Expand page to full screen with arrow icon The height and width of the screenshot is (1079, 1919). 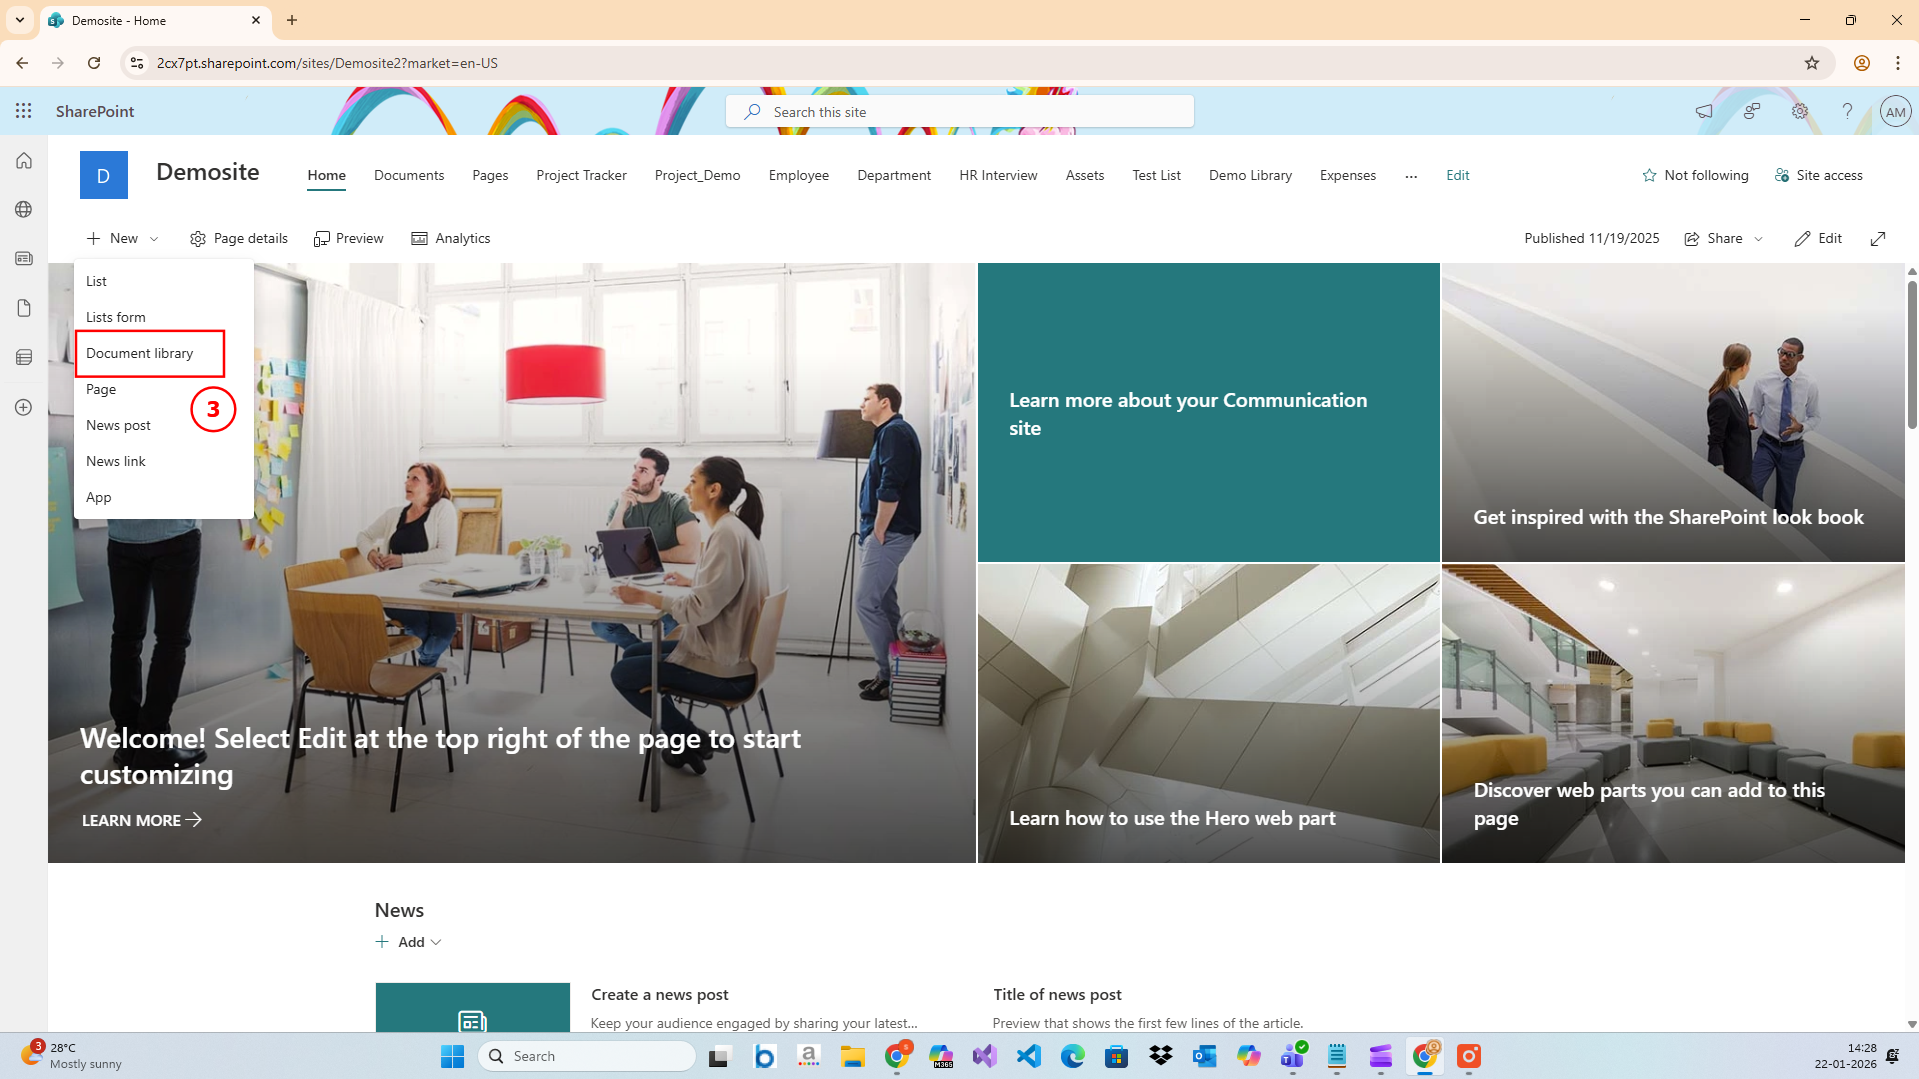pyautogui.click(x=1878, y=239)
